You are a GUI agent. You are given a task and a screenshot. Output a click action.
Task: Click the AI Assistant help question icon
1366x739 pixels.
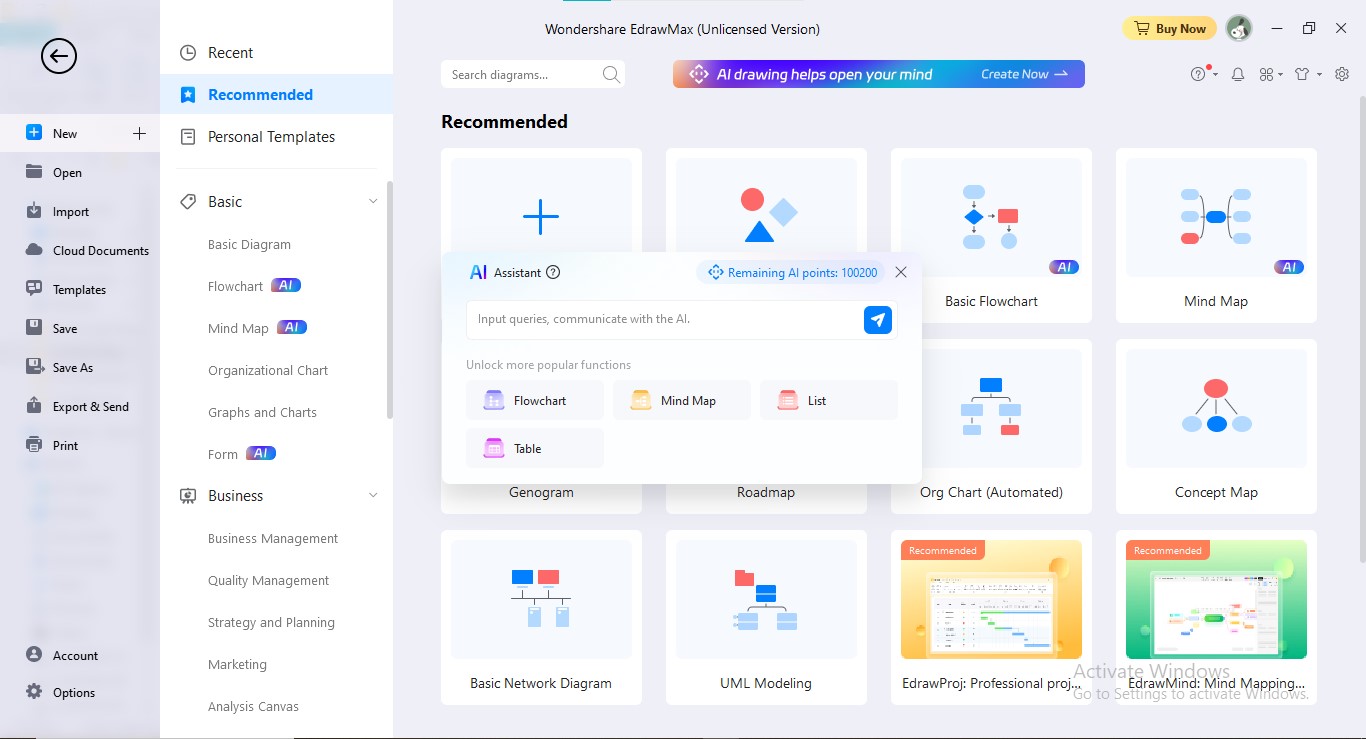[553, 272]
